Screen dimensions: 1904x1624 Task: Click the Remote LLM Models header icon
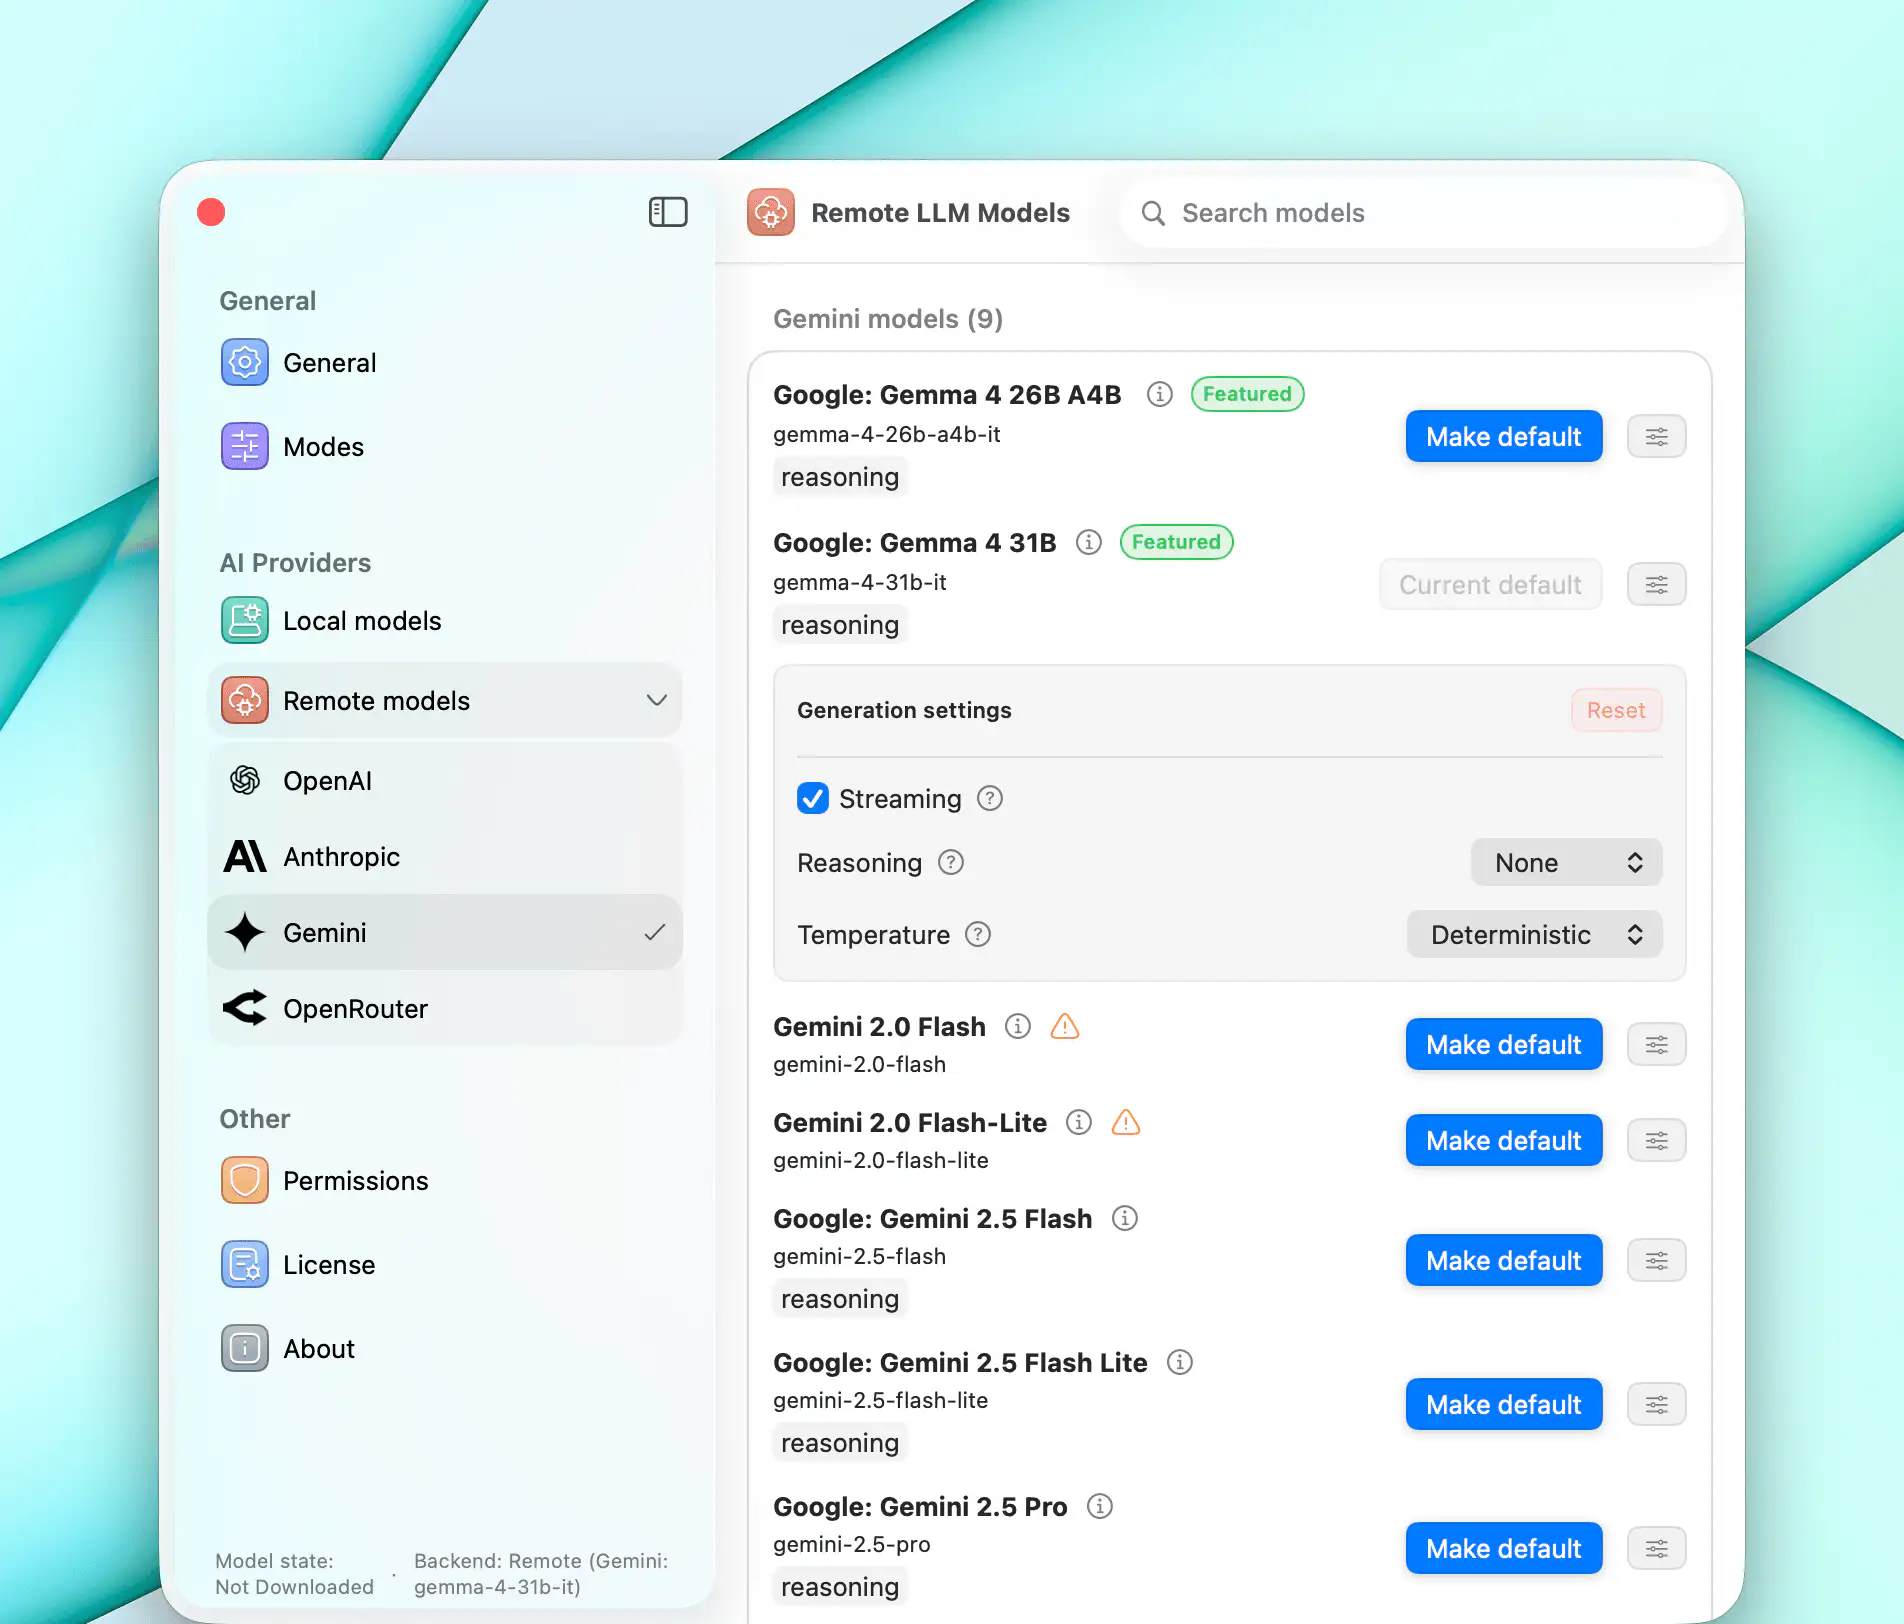771,212
